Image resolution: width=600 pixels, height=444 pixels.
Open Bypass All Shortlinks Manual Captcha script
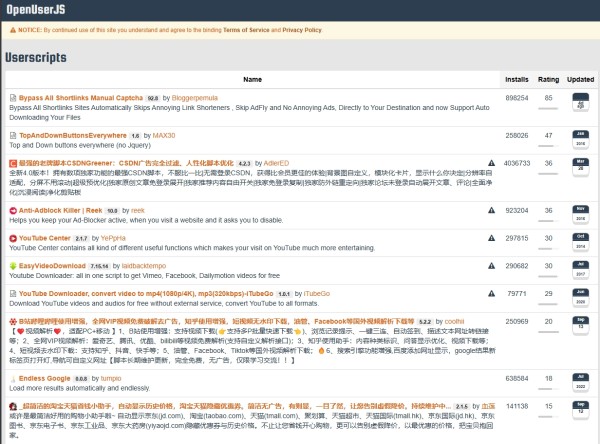coord(81,98)
